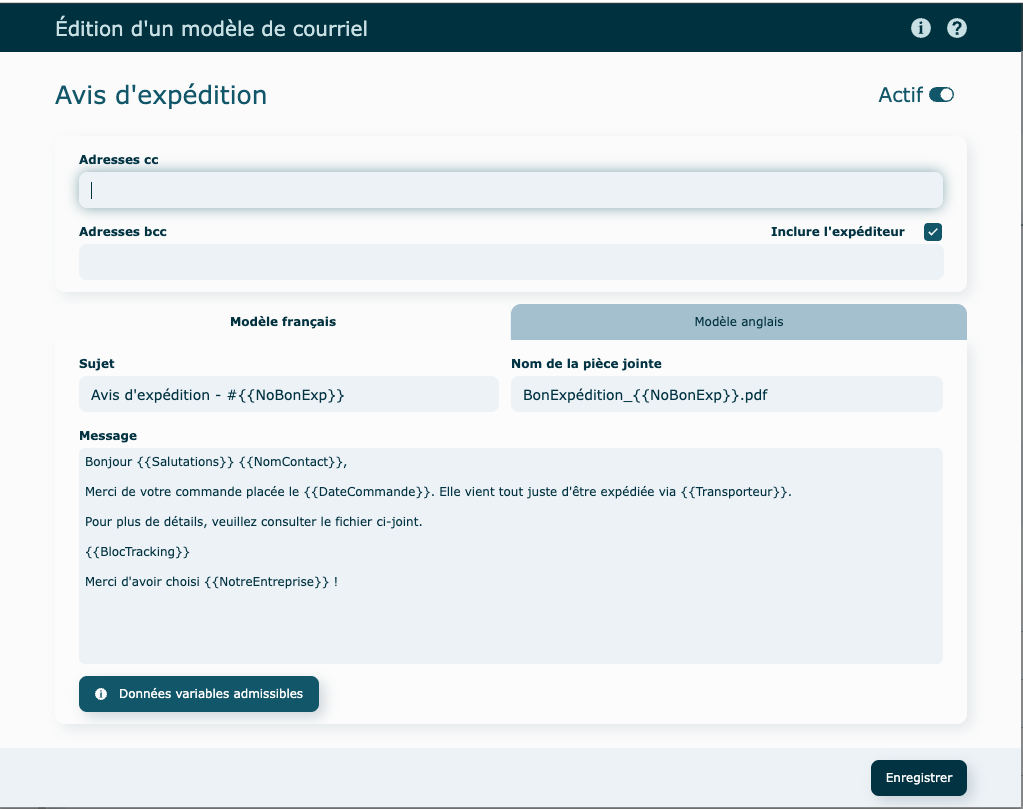Click into the Adresses bcc field
This screenshot has height=809, width=1023.
(510, 262)
